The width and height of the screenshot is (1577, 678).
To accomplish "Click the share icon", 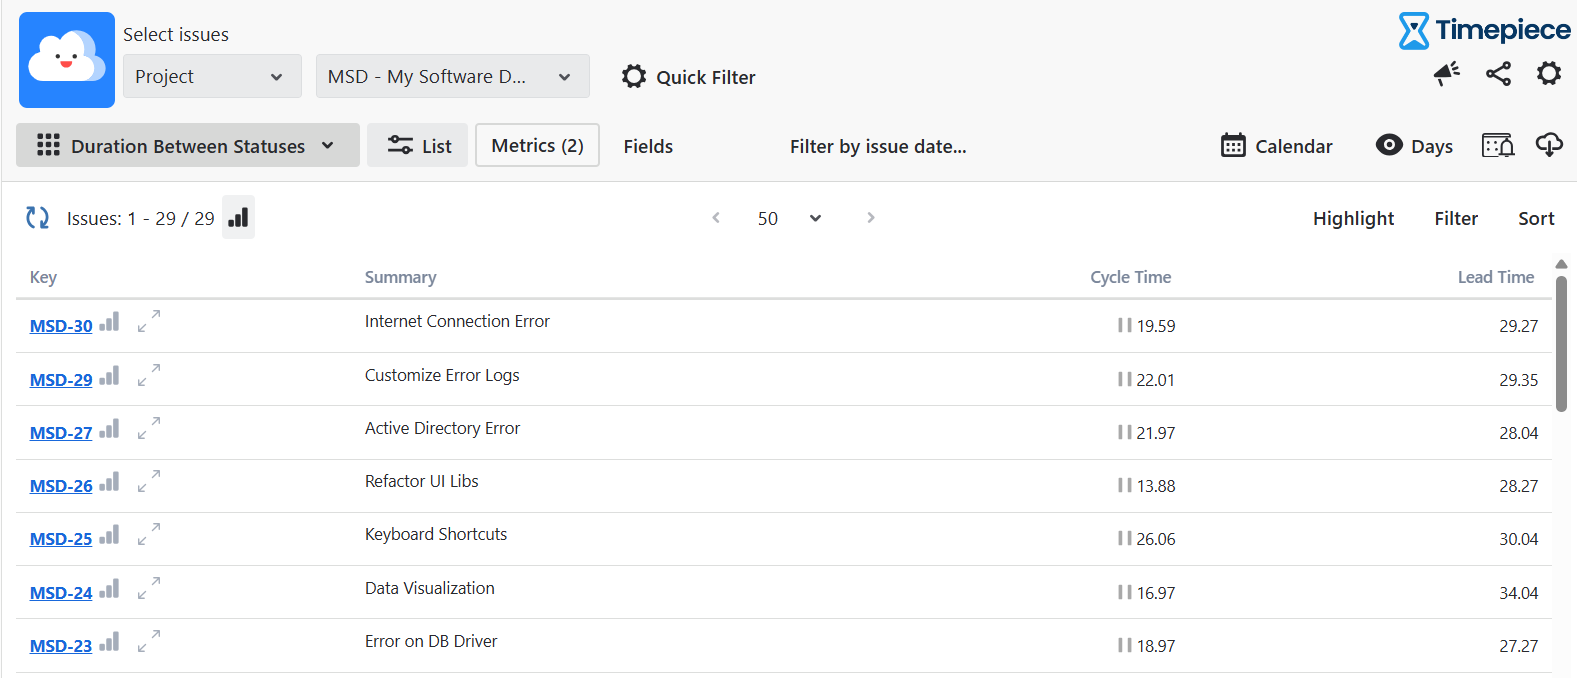I will (1498, 73).
